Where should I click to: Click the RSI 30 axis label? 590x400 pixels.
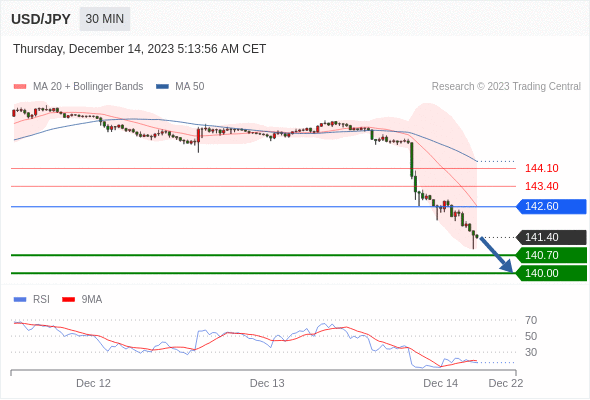click(x=531, y=352)
